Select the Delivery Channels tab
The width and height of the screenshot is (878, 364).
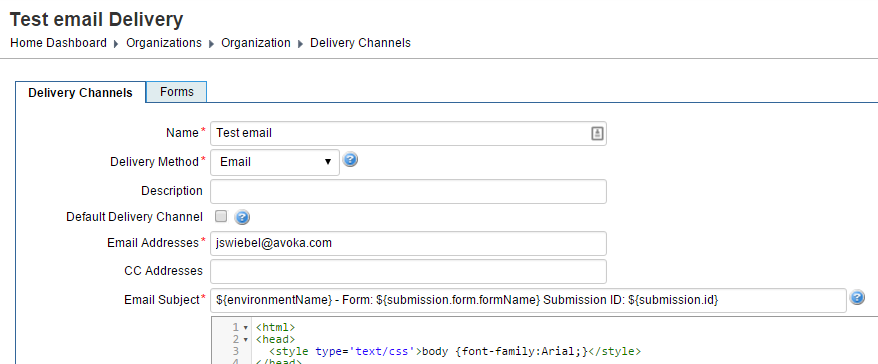(x=81, y=92)
